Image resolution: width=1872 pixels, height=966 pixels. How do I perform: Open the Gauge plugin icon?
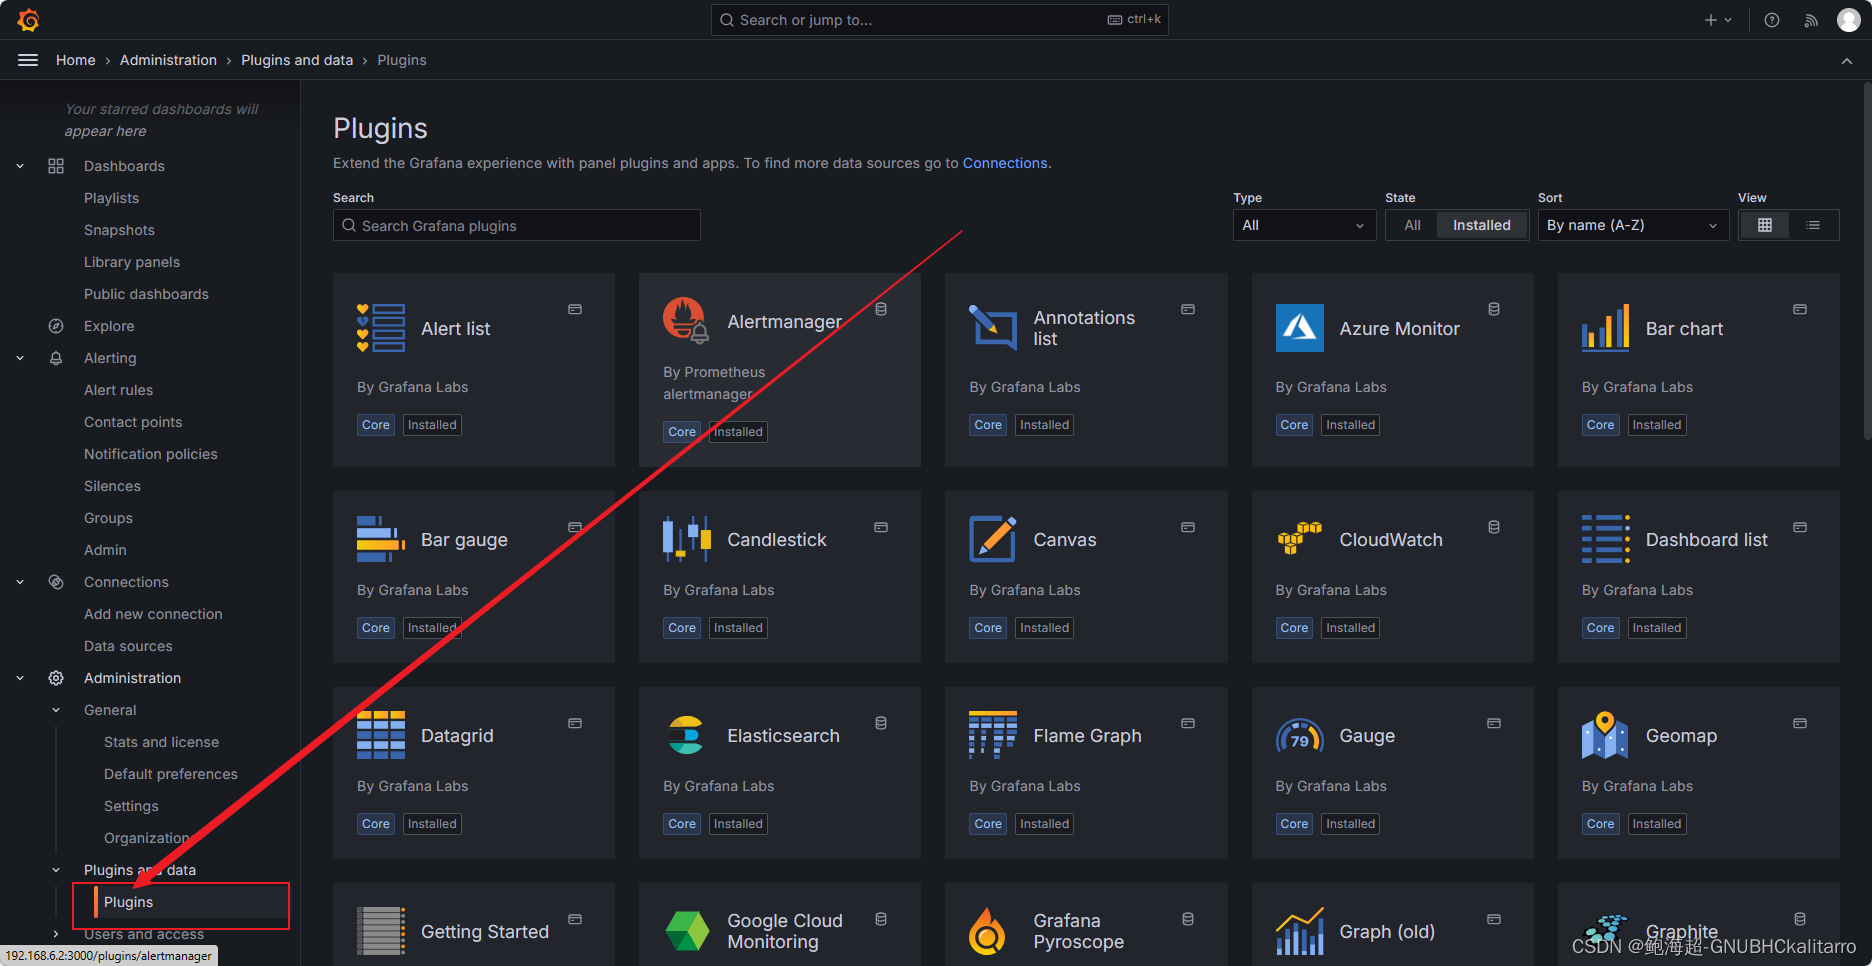[x=1300, y=735]
